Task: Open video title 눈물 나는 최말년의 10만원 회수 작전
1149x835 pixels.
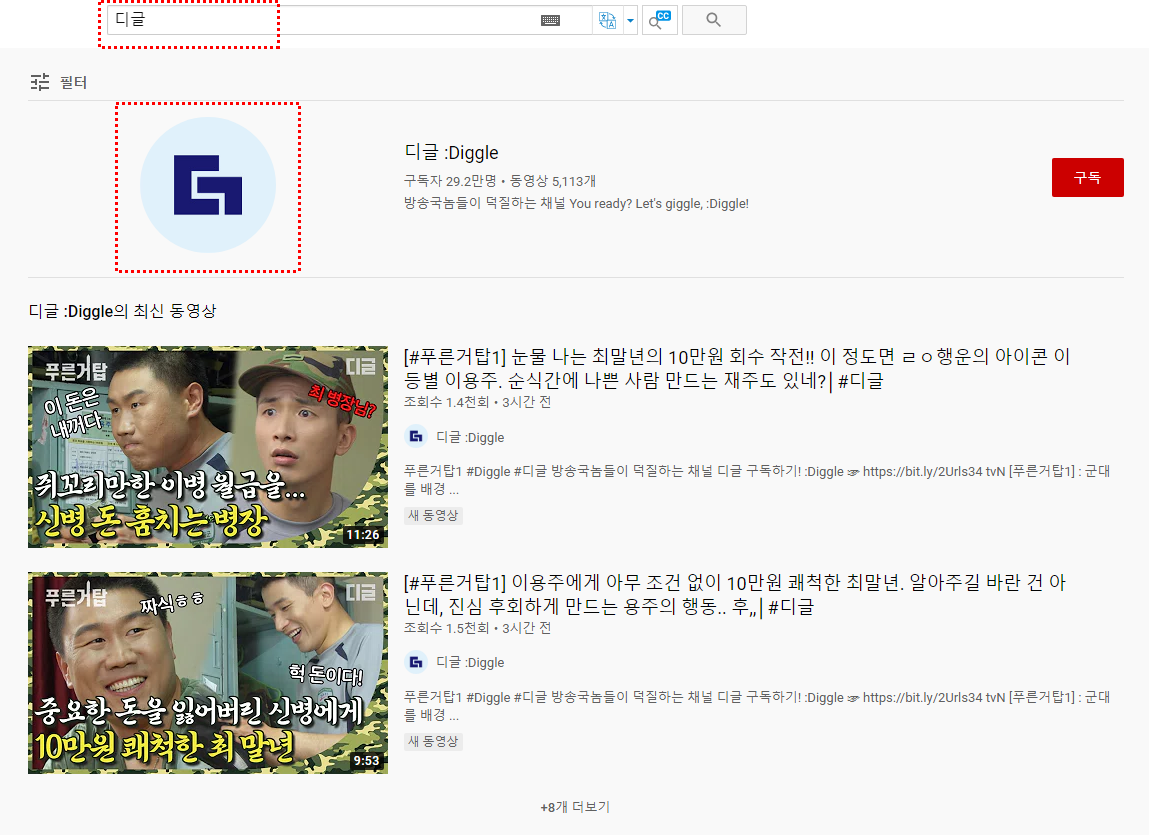Action: click(736, 368)
